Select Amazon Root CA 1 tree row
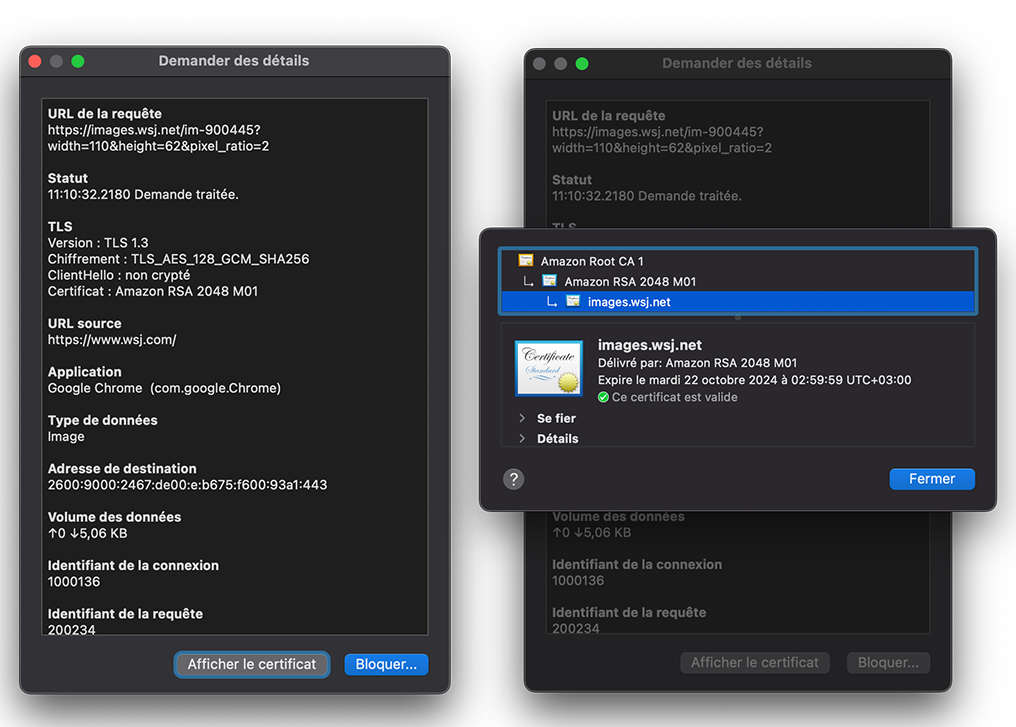This screenshot has height=727, width=1016. click(x=737, y=261)
